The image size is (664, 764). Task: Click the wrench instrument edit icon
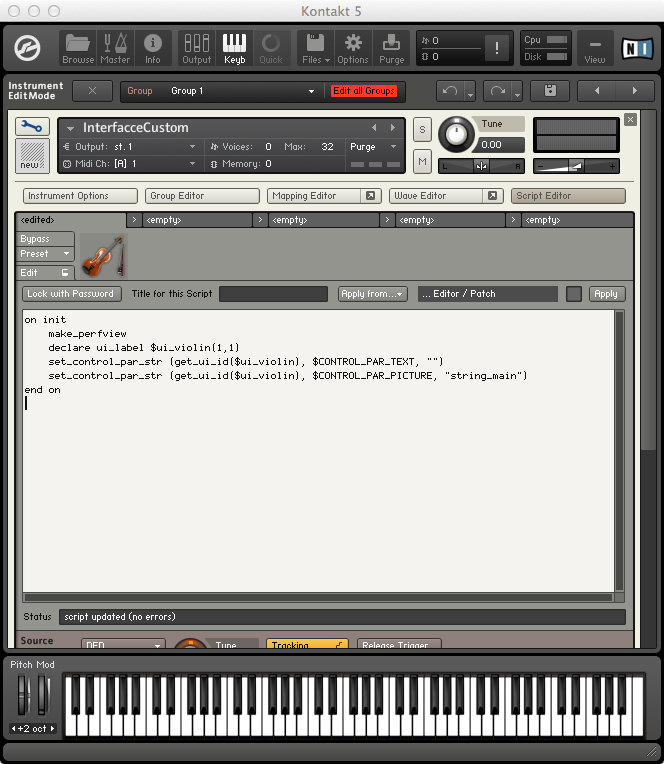pos(32,127)
